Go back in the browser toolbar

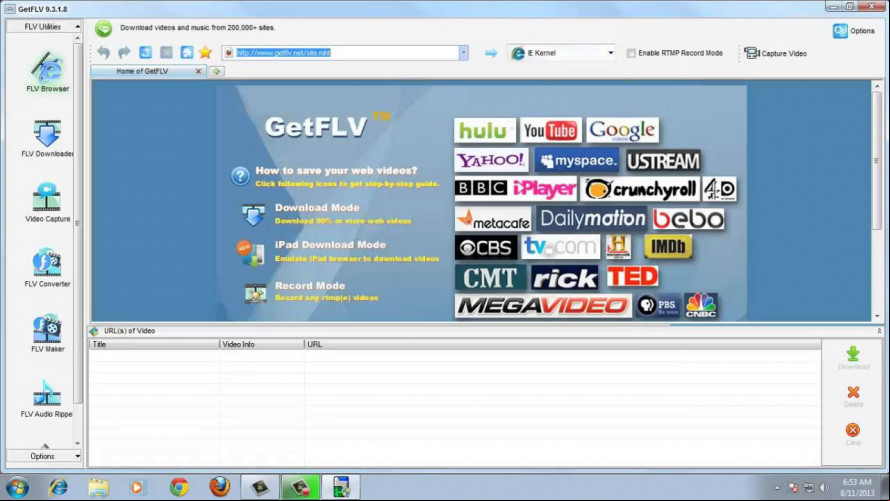pyautogui.click(x=103, y=53)
